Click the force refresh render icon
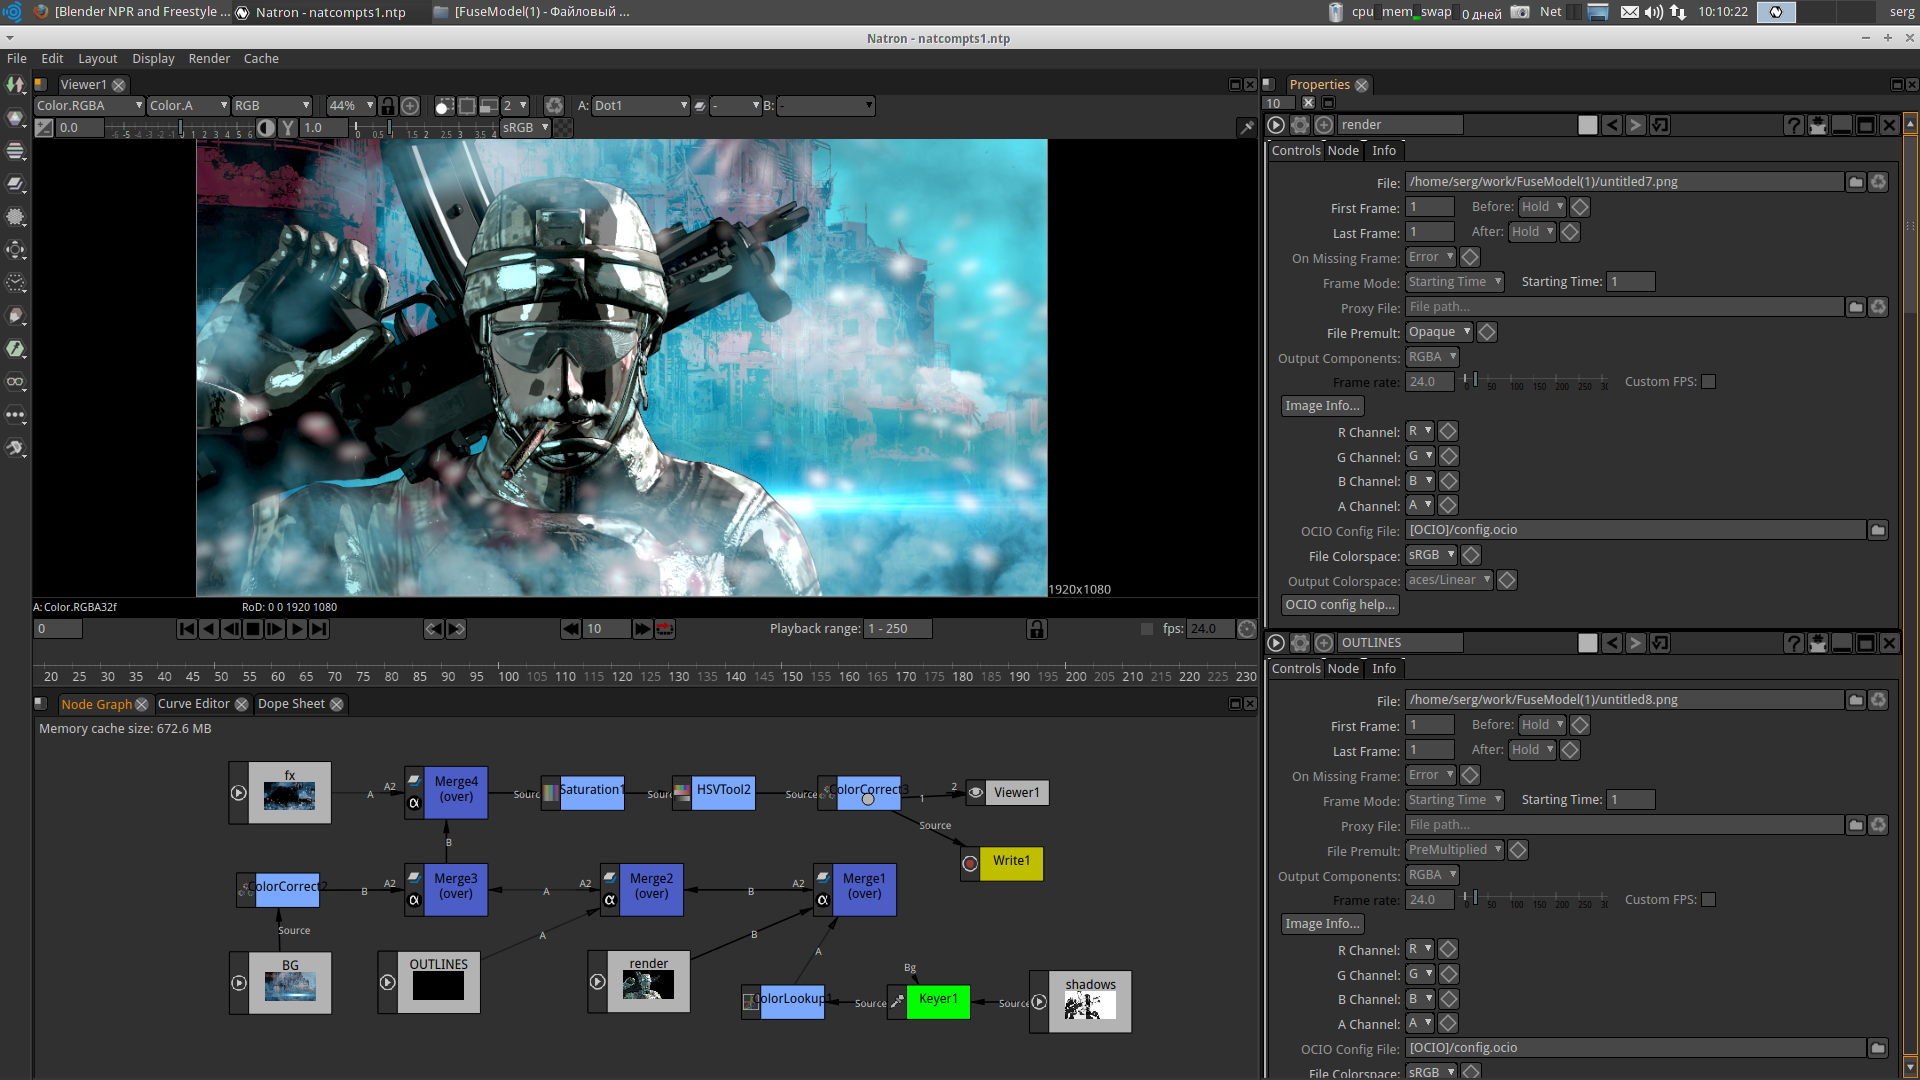The width and height of the screenshot is (1920, 1080). [554, 106]
